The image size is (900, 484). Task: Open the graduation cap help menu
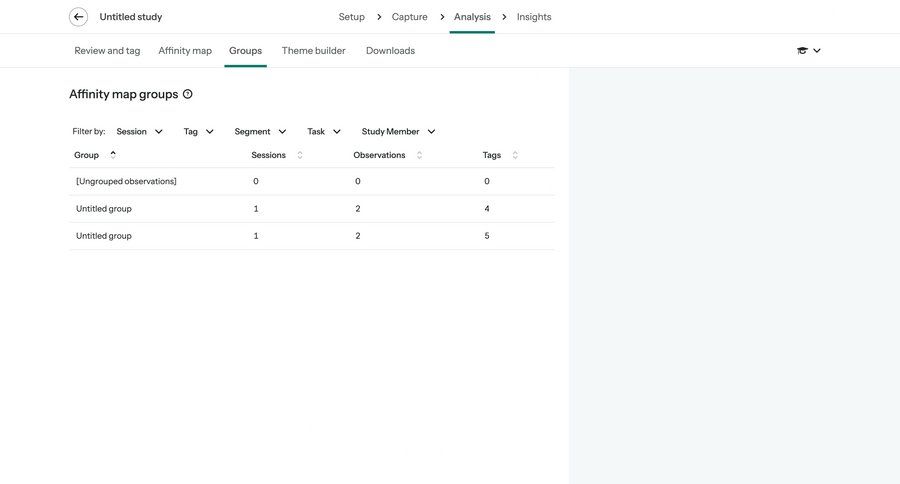(808, 51)
